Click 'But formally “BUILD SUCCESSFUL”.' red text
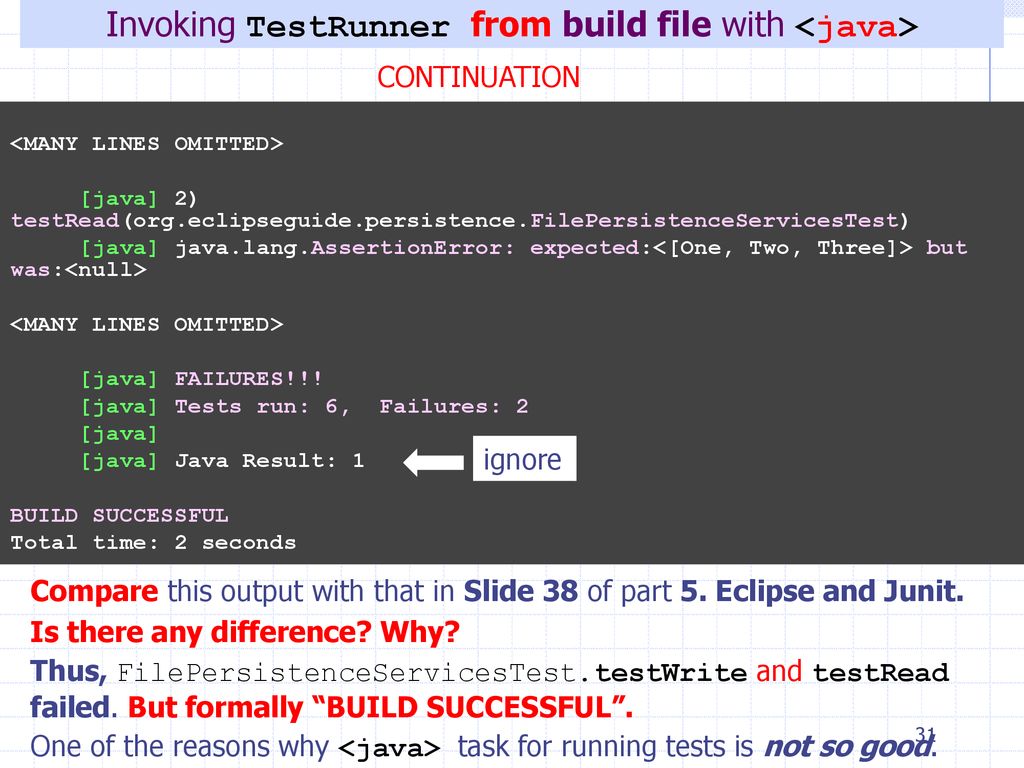 pyautogui.click(x=380, y=707)
